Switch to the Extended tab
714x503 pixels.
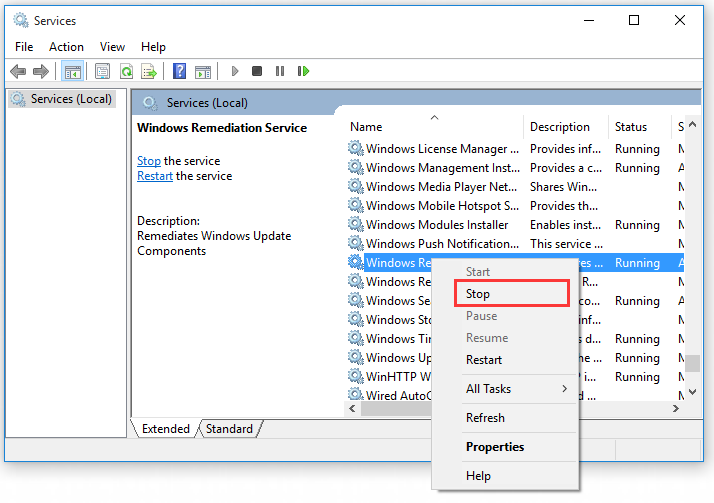pos(166,429)
